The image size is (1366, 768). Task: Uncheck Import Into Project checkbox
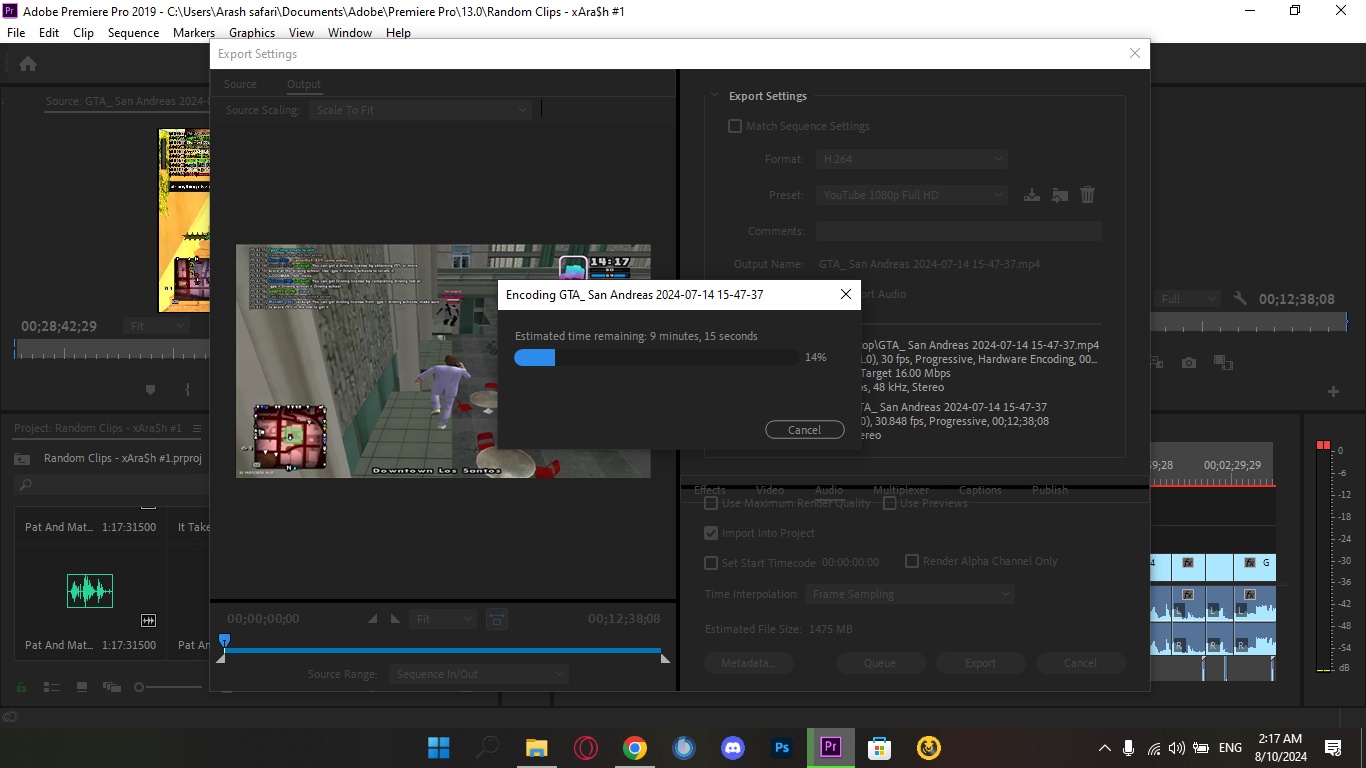[711, 533]
